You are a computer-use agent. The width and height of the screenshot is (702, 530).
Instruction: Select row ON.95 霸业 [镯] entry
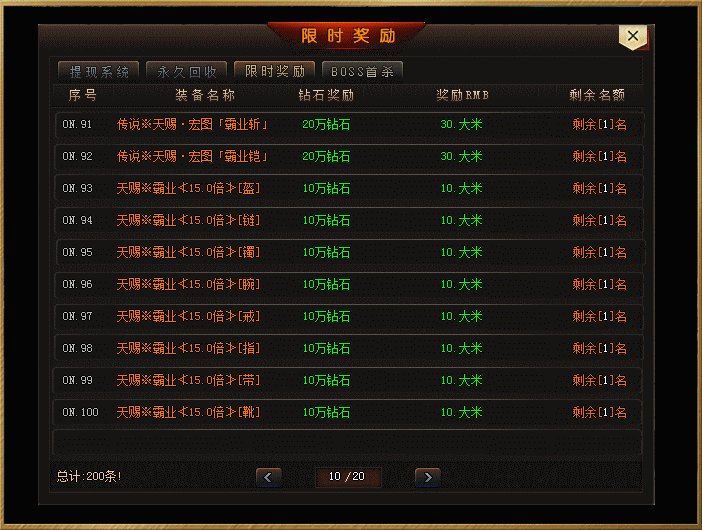[349, 252]
